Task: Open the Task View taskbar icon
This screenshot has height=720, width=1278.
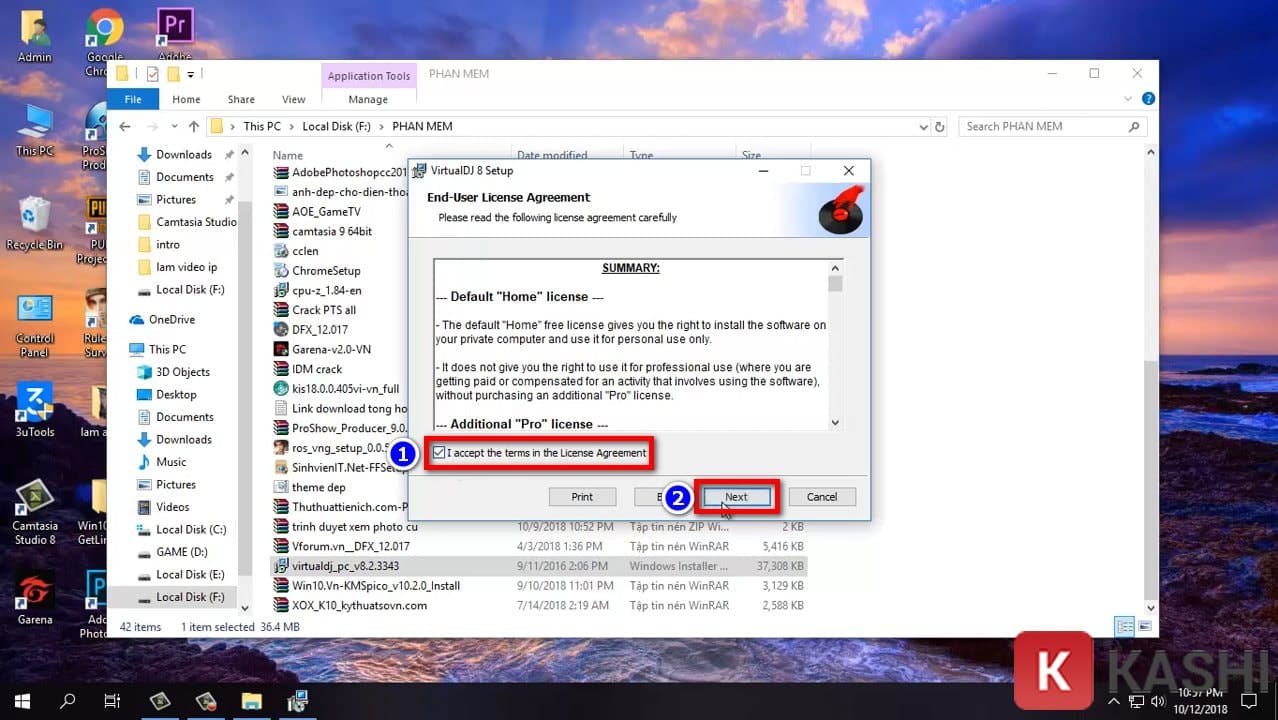Action: 112,700
